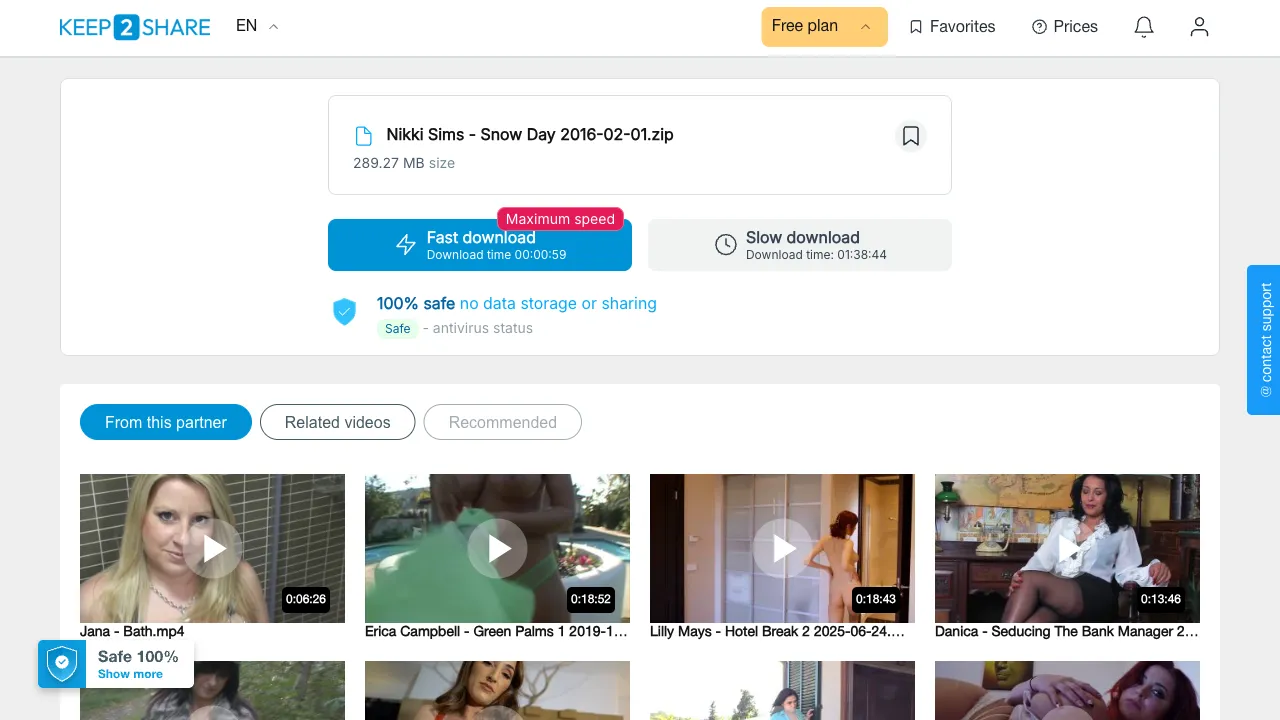Expand the Free plan dropdown
The width and height of the screenshot is (1280, 720).
tap(824, 27)
